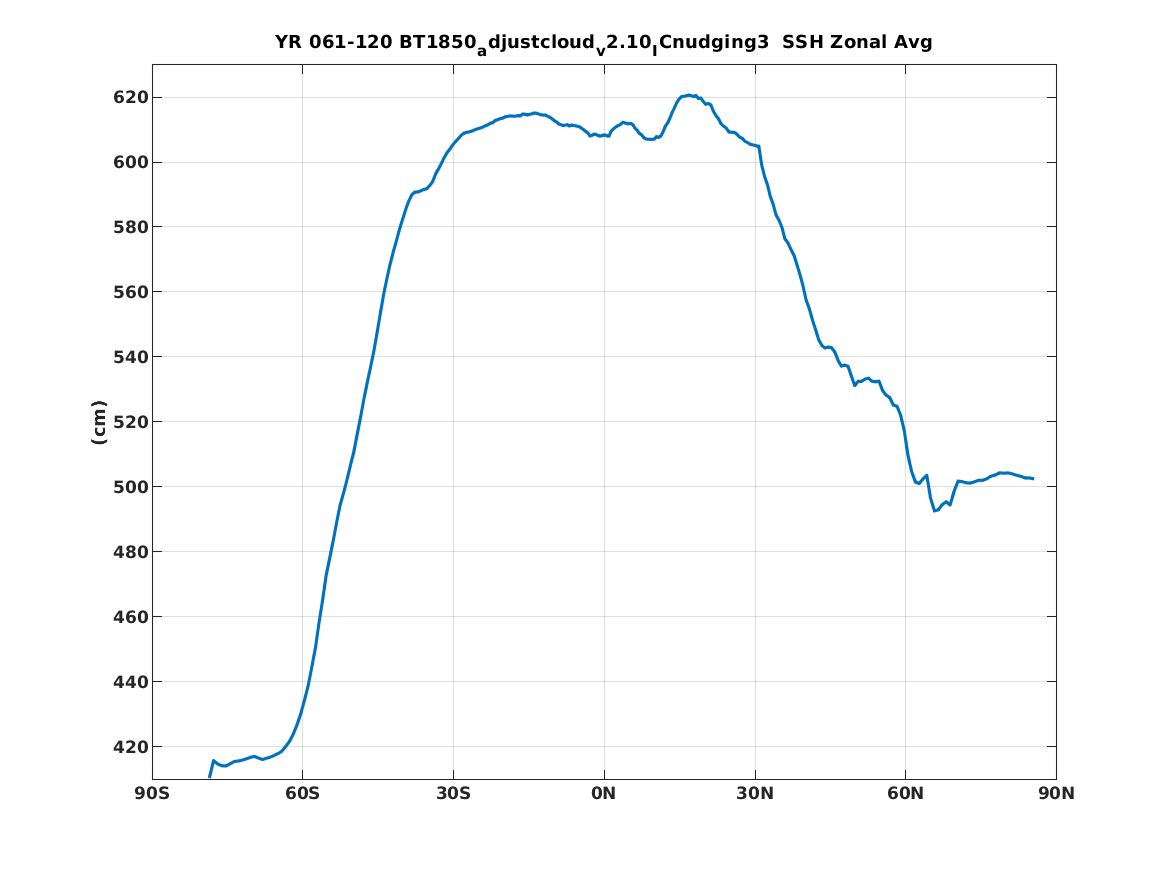
Task: Click the y-axis tick label '520'
Action: tap(131, 422)
